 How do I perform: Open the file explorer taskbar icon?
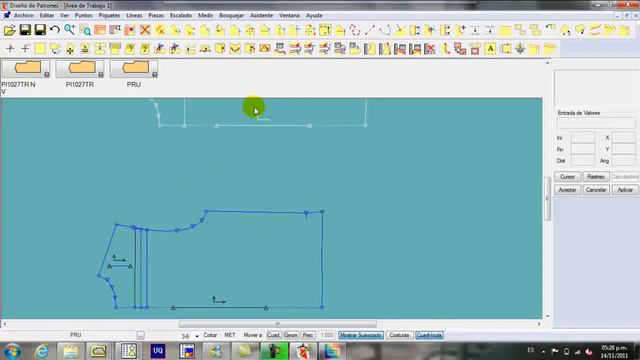coord(70,351)
